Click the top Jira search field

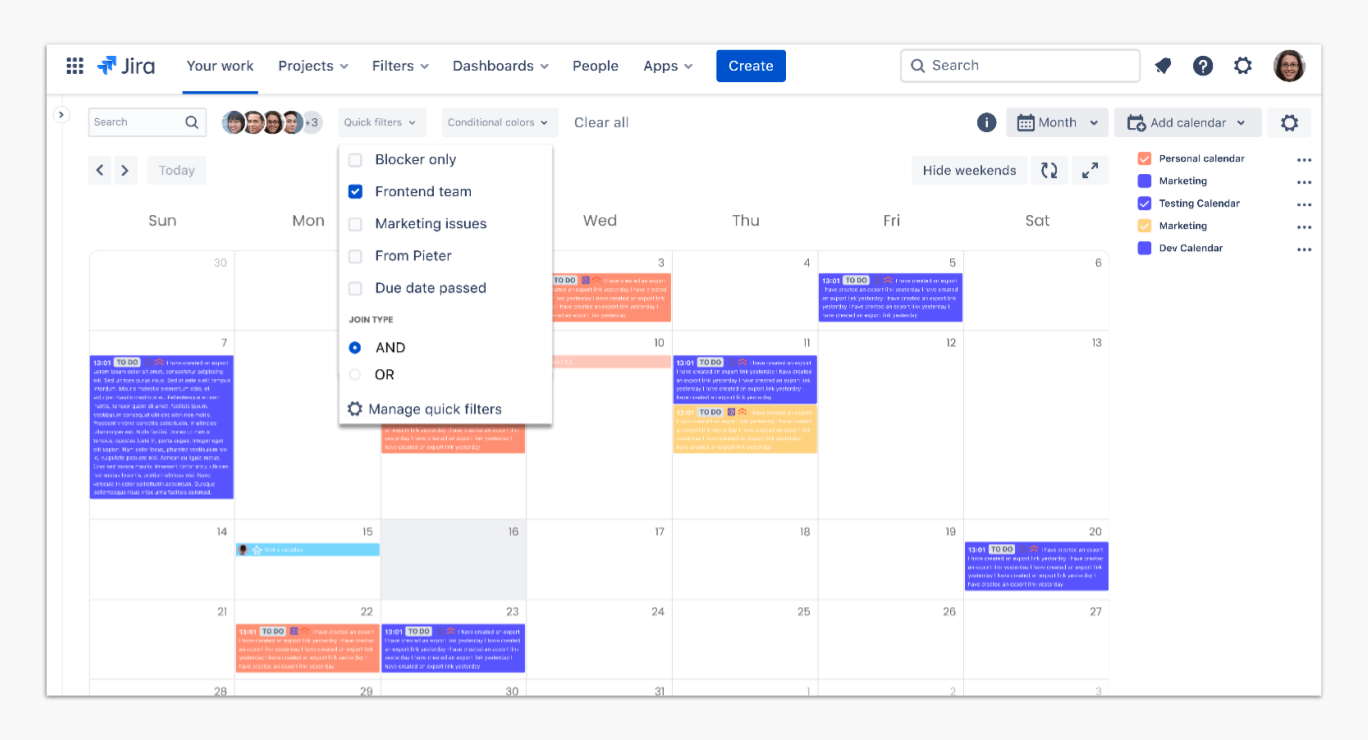pos(1020,66)
